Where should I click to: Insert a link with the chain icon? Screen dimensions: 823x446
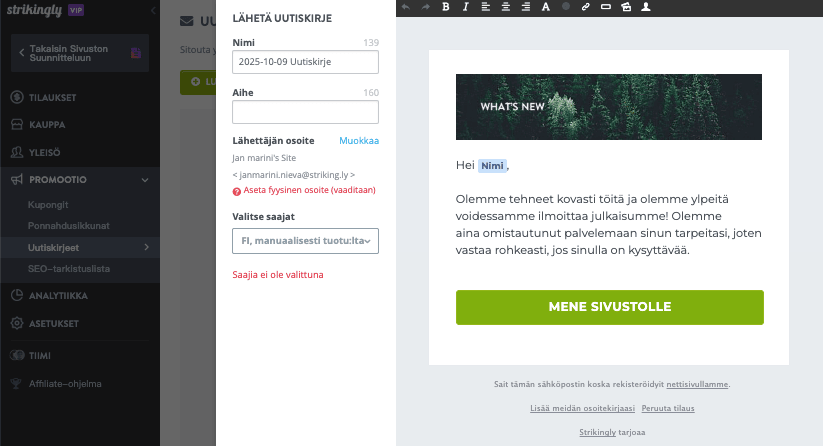click(x=586, y=7)
